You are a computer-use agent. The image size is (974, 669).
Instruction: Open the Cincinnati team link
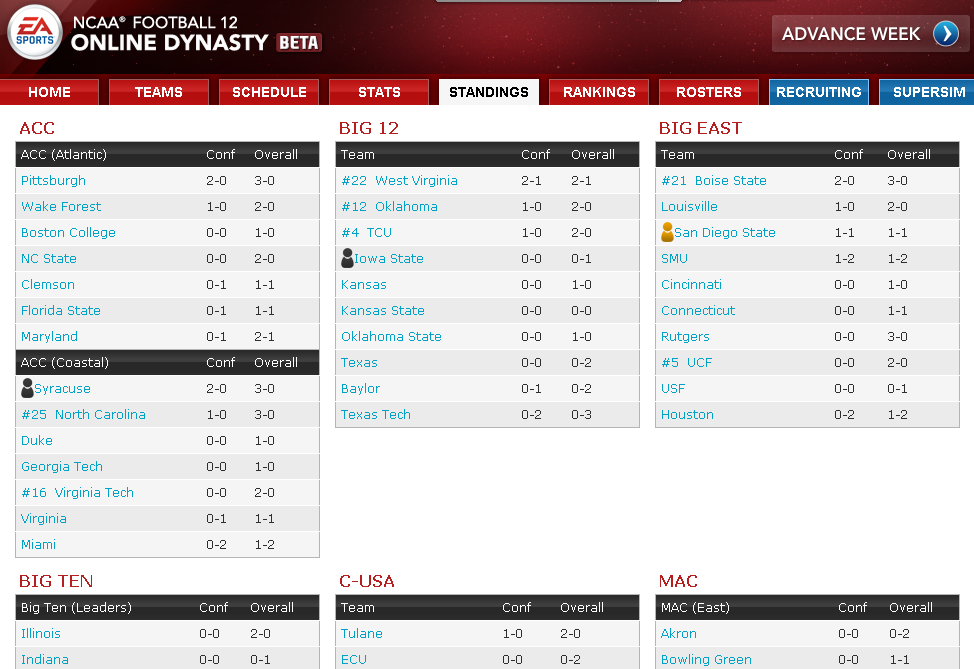[691, 284]
